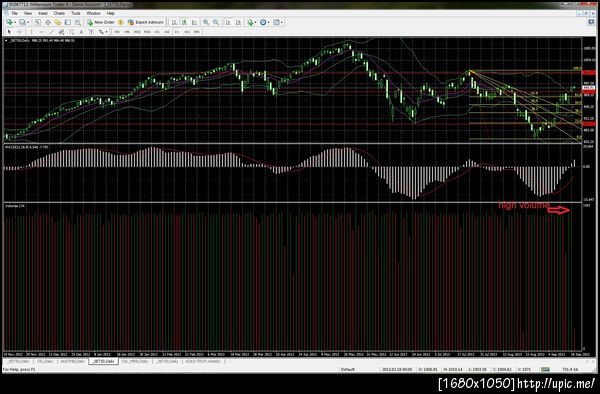
Task: Open the Window menu
Action: (x=93, y=13)
